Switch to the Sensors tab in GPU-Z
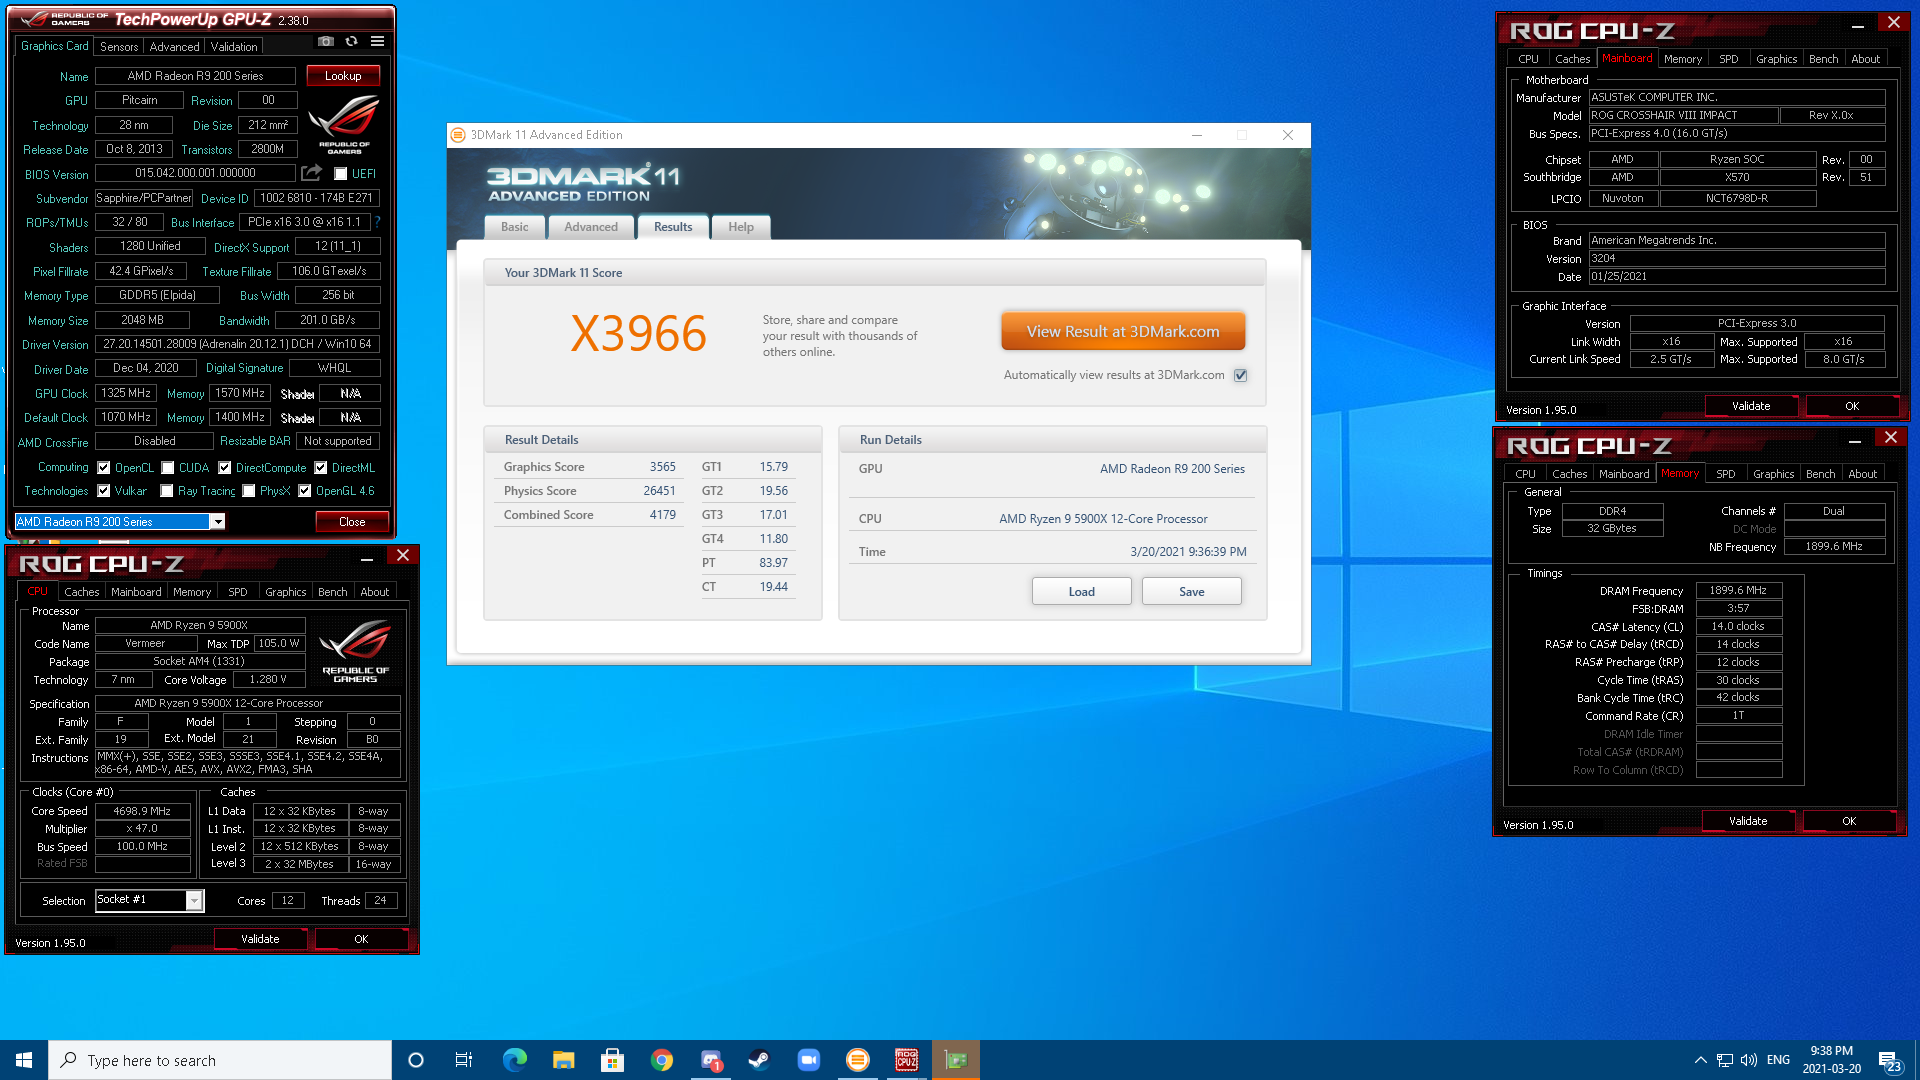 119,47
